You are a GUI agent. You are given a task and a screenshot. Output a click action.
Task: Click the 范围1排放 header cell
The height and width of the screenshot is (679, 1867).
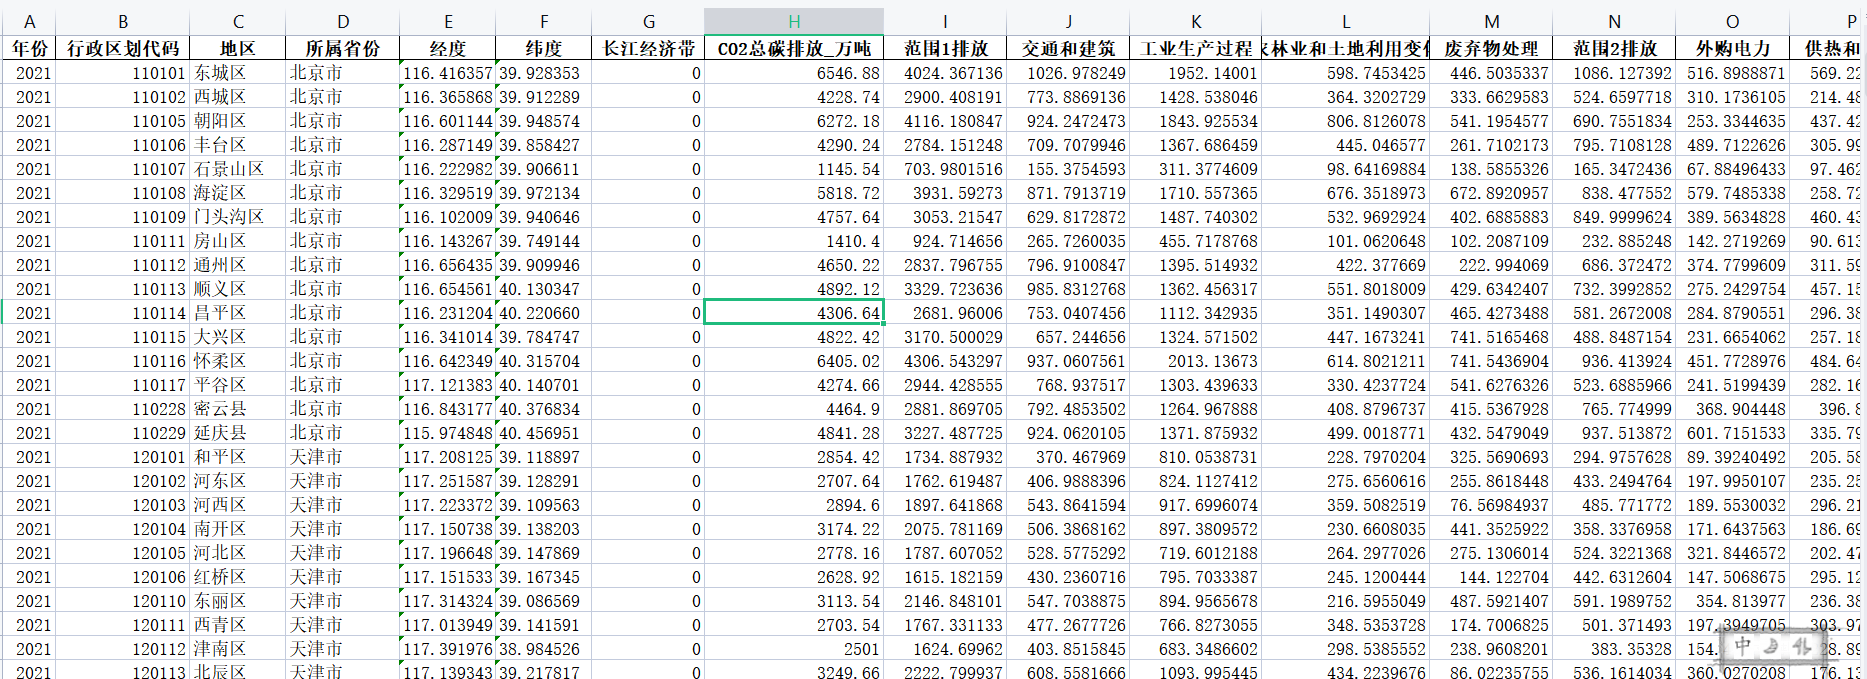tap(946, 48)
